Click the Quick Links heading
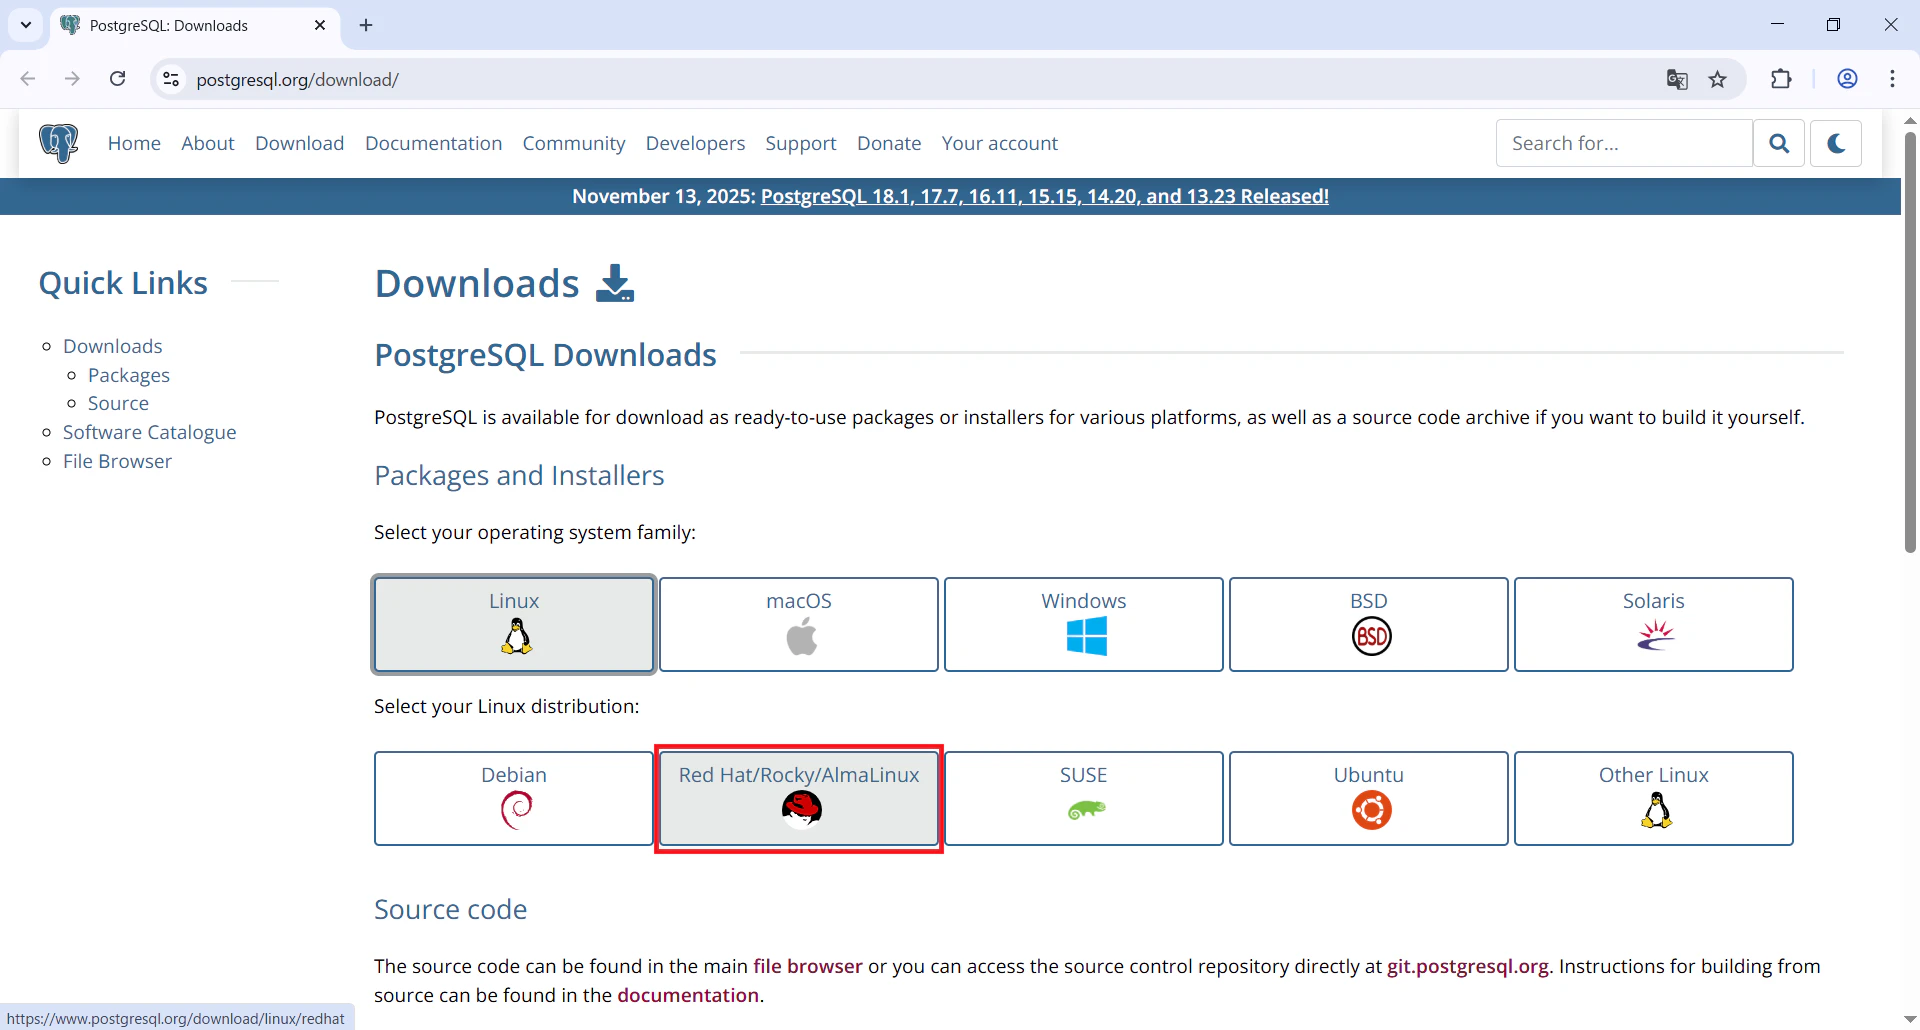Viewport: 1920px width, 1030px height. click(123, 283)
